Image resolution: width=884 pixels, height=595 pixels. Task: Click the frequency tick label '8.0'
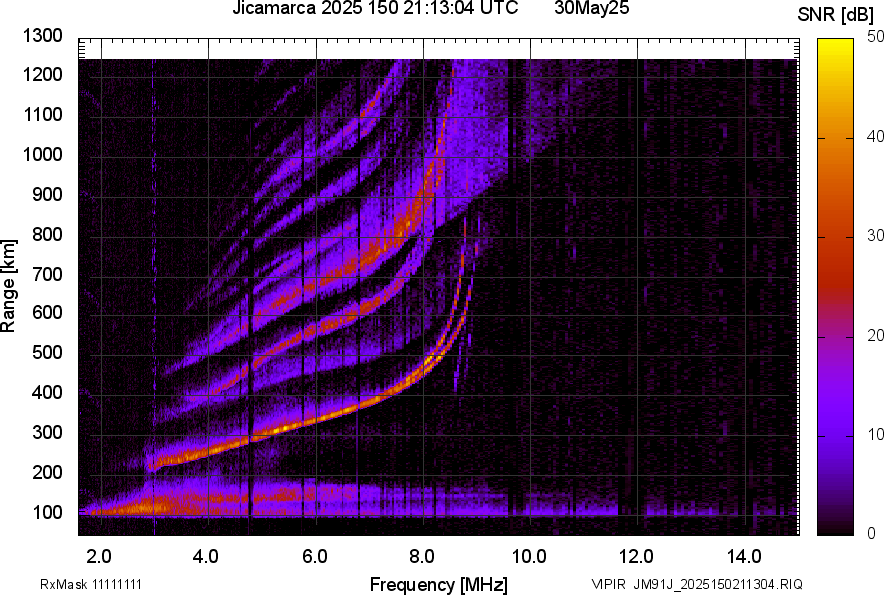pyautogui.click(x=422, y=557)
